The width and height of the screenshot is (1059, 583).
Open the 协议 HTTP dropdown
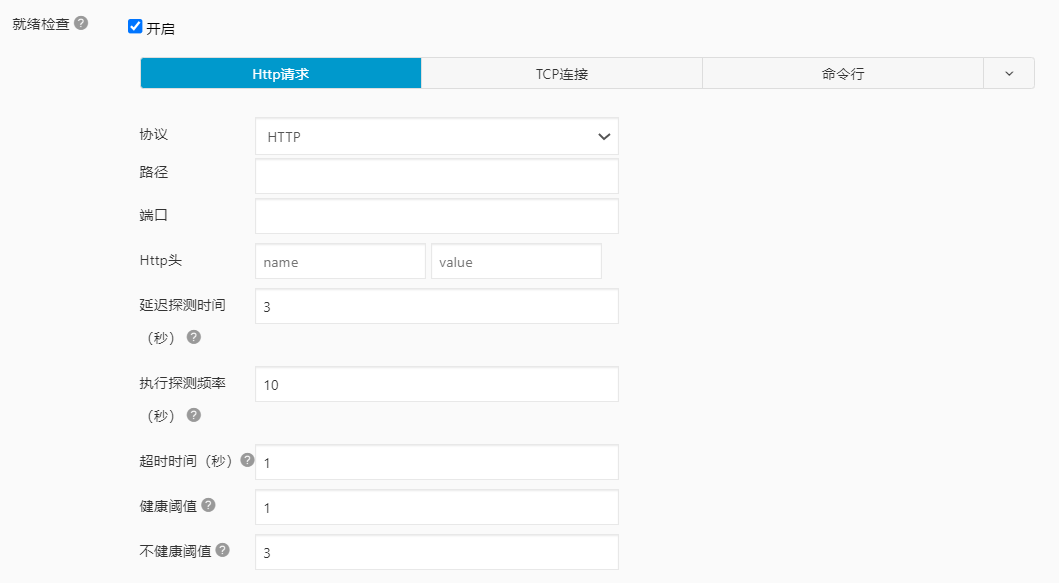pos(437,136)
